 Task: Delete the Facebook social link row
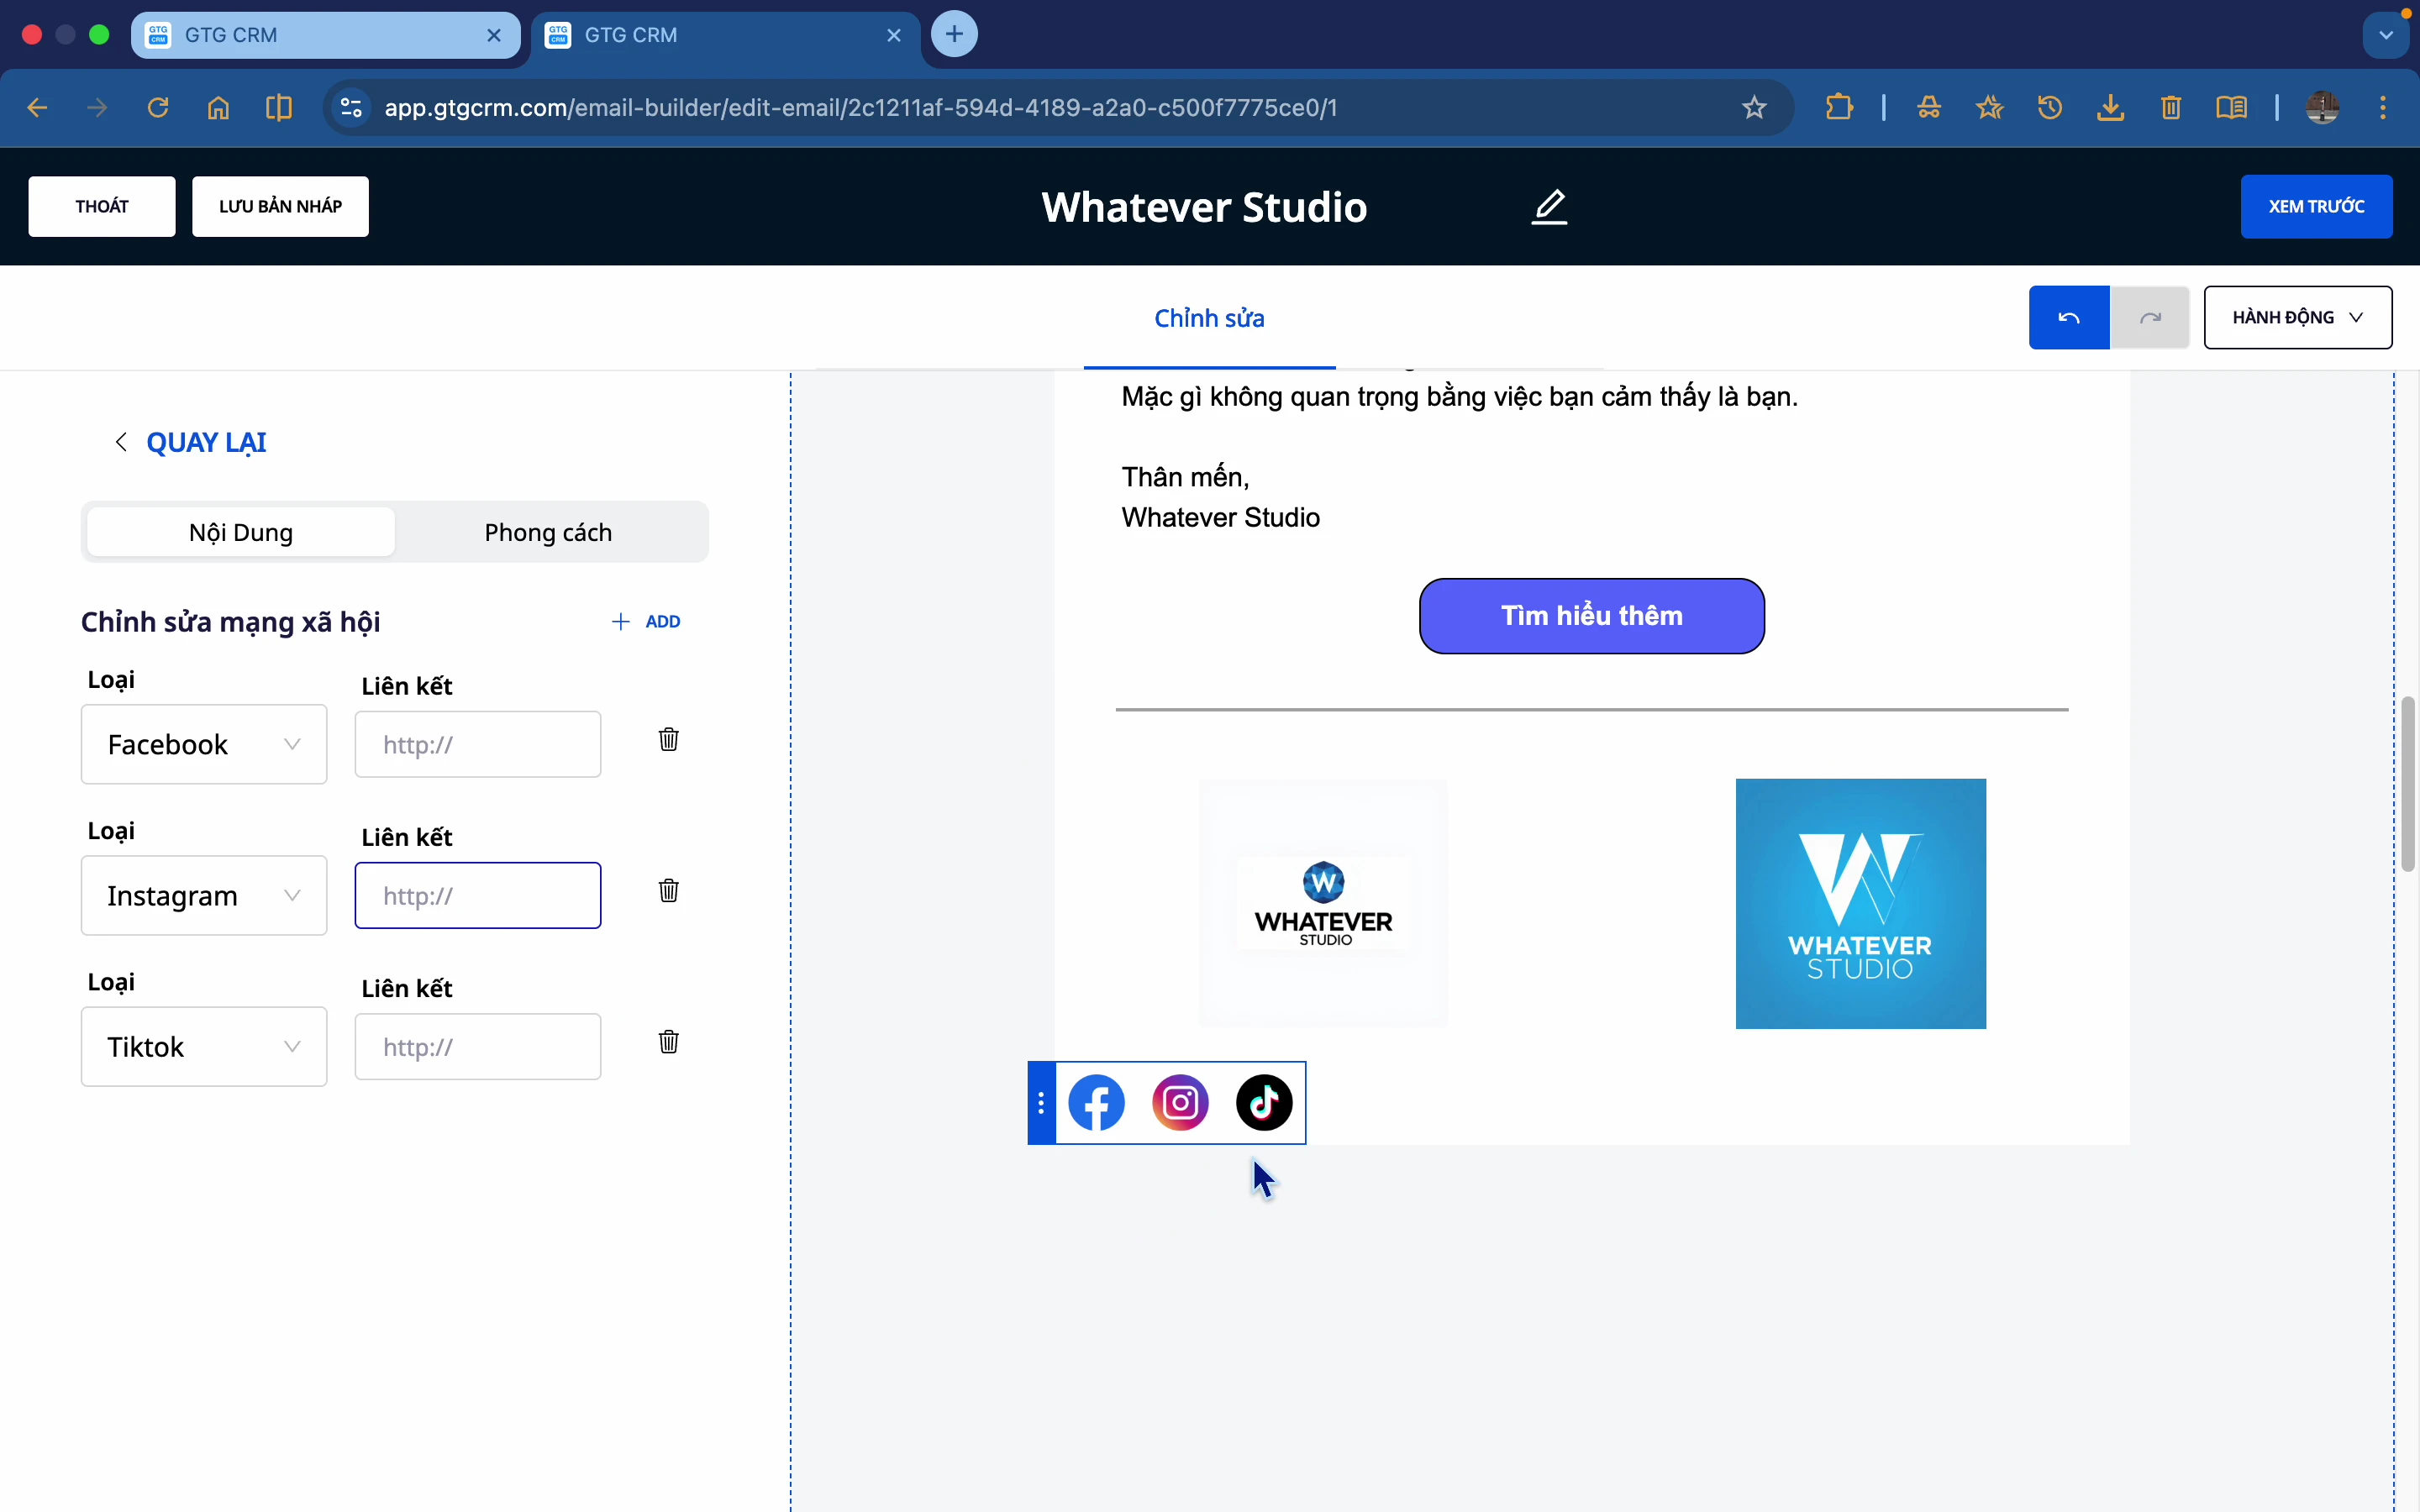tap(668, 740)
